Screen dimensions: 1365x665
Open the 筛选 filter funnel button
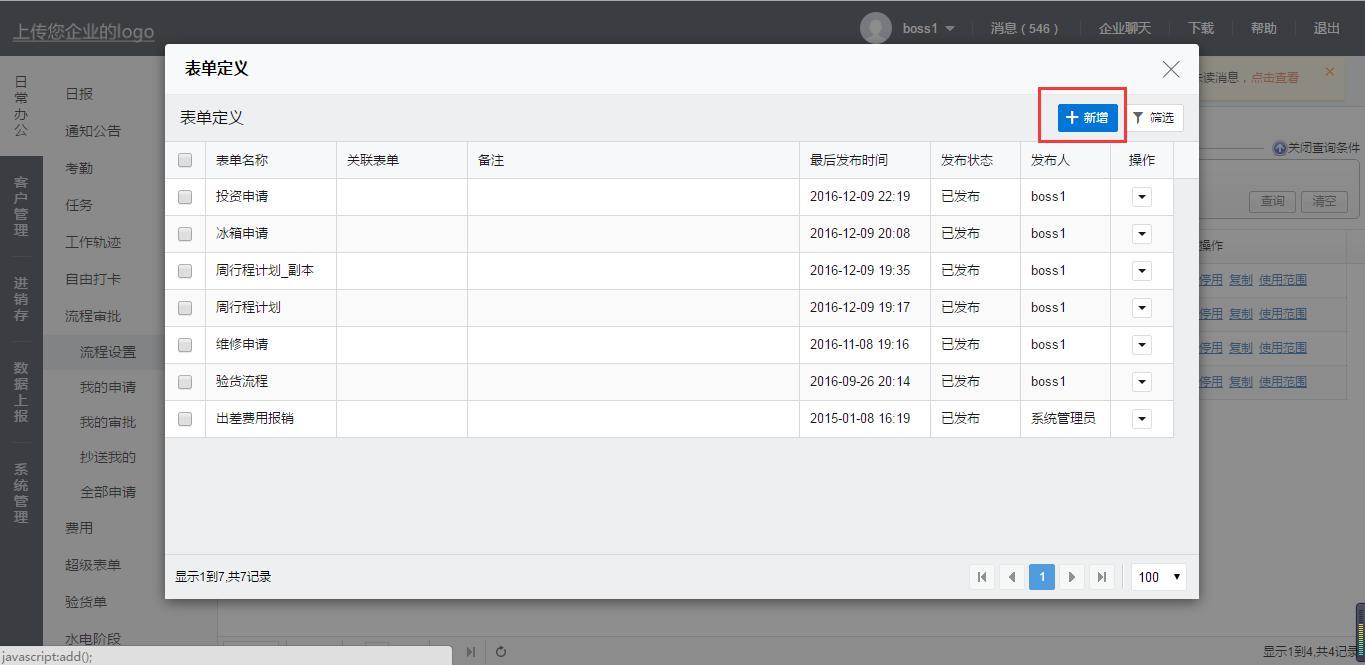pyautogui.click(x=1154, y=118)
